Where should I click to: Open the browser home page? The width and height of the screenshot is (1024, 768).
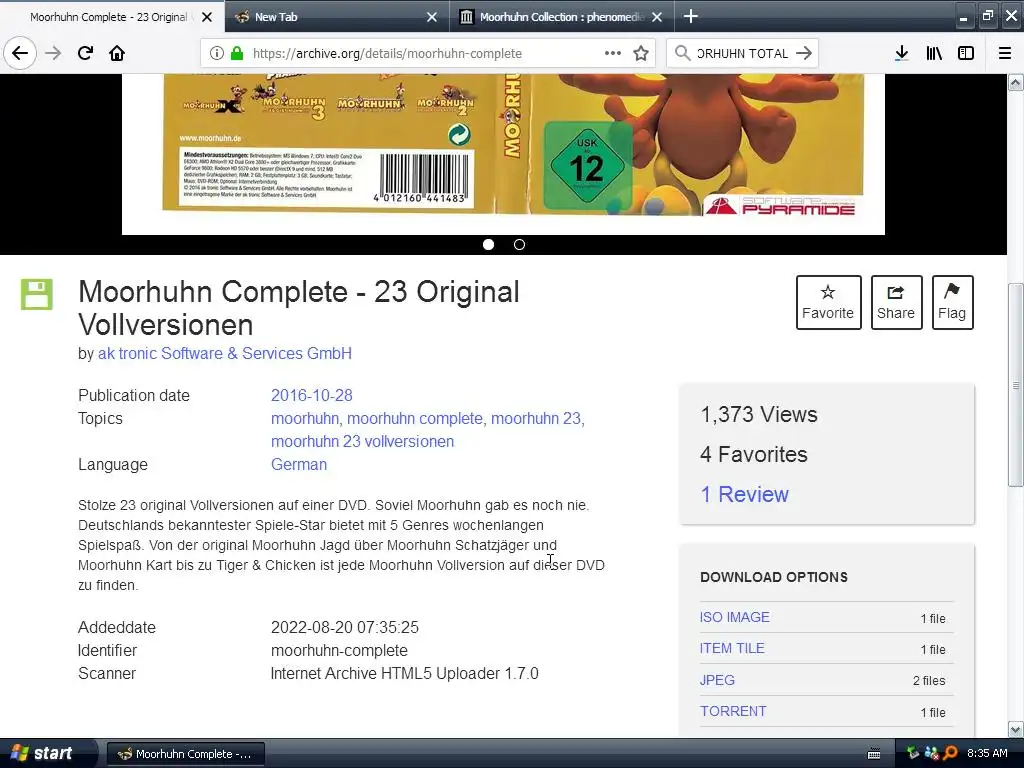[117, 53]
